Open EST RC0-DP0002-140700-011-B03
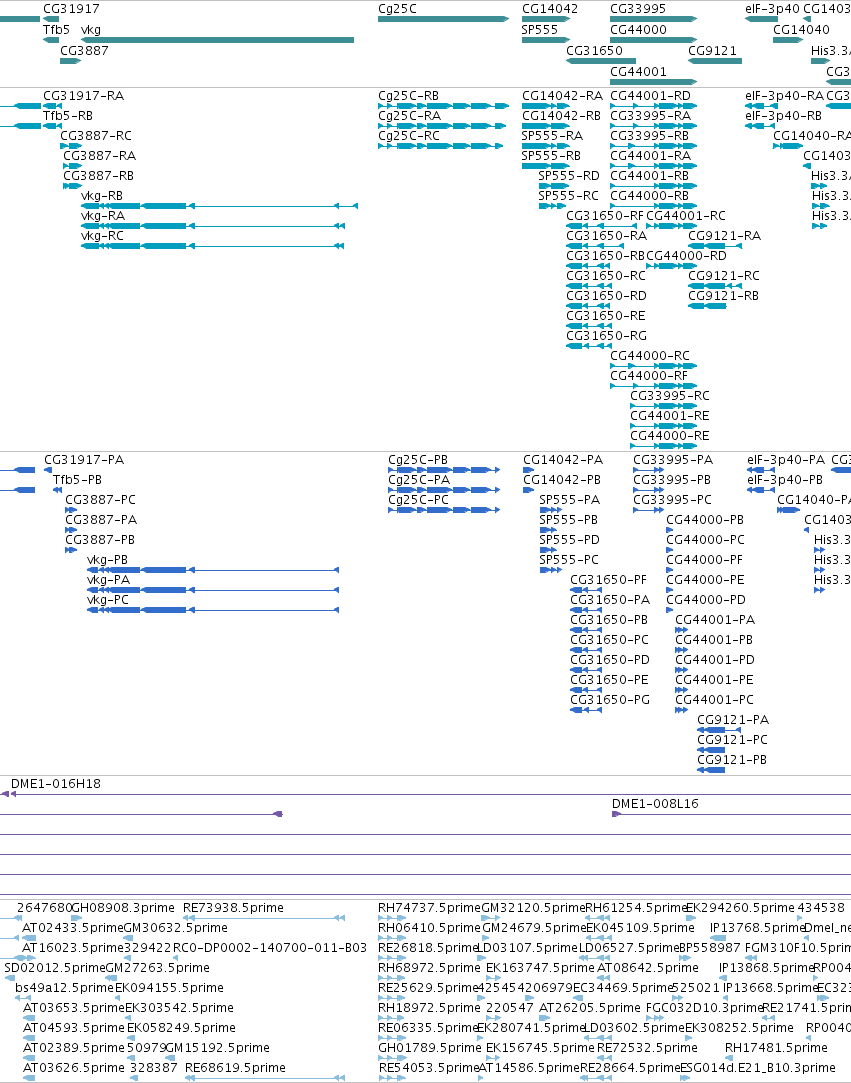 (270, 948)
